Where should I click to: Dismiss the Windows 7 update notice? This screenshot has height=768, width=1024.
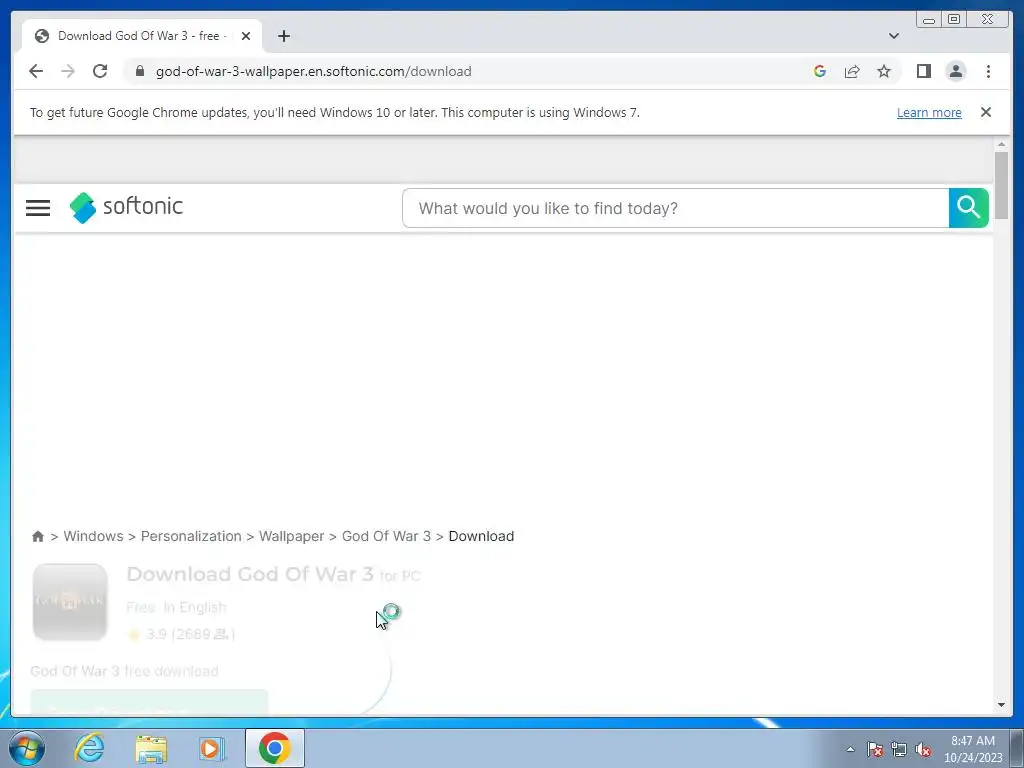coord(985,112)
